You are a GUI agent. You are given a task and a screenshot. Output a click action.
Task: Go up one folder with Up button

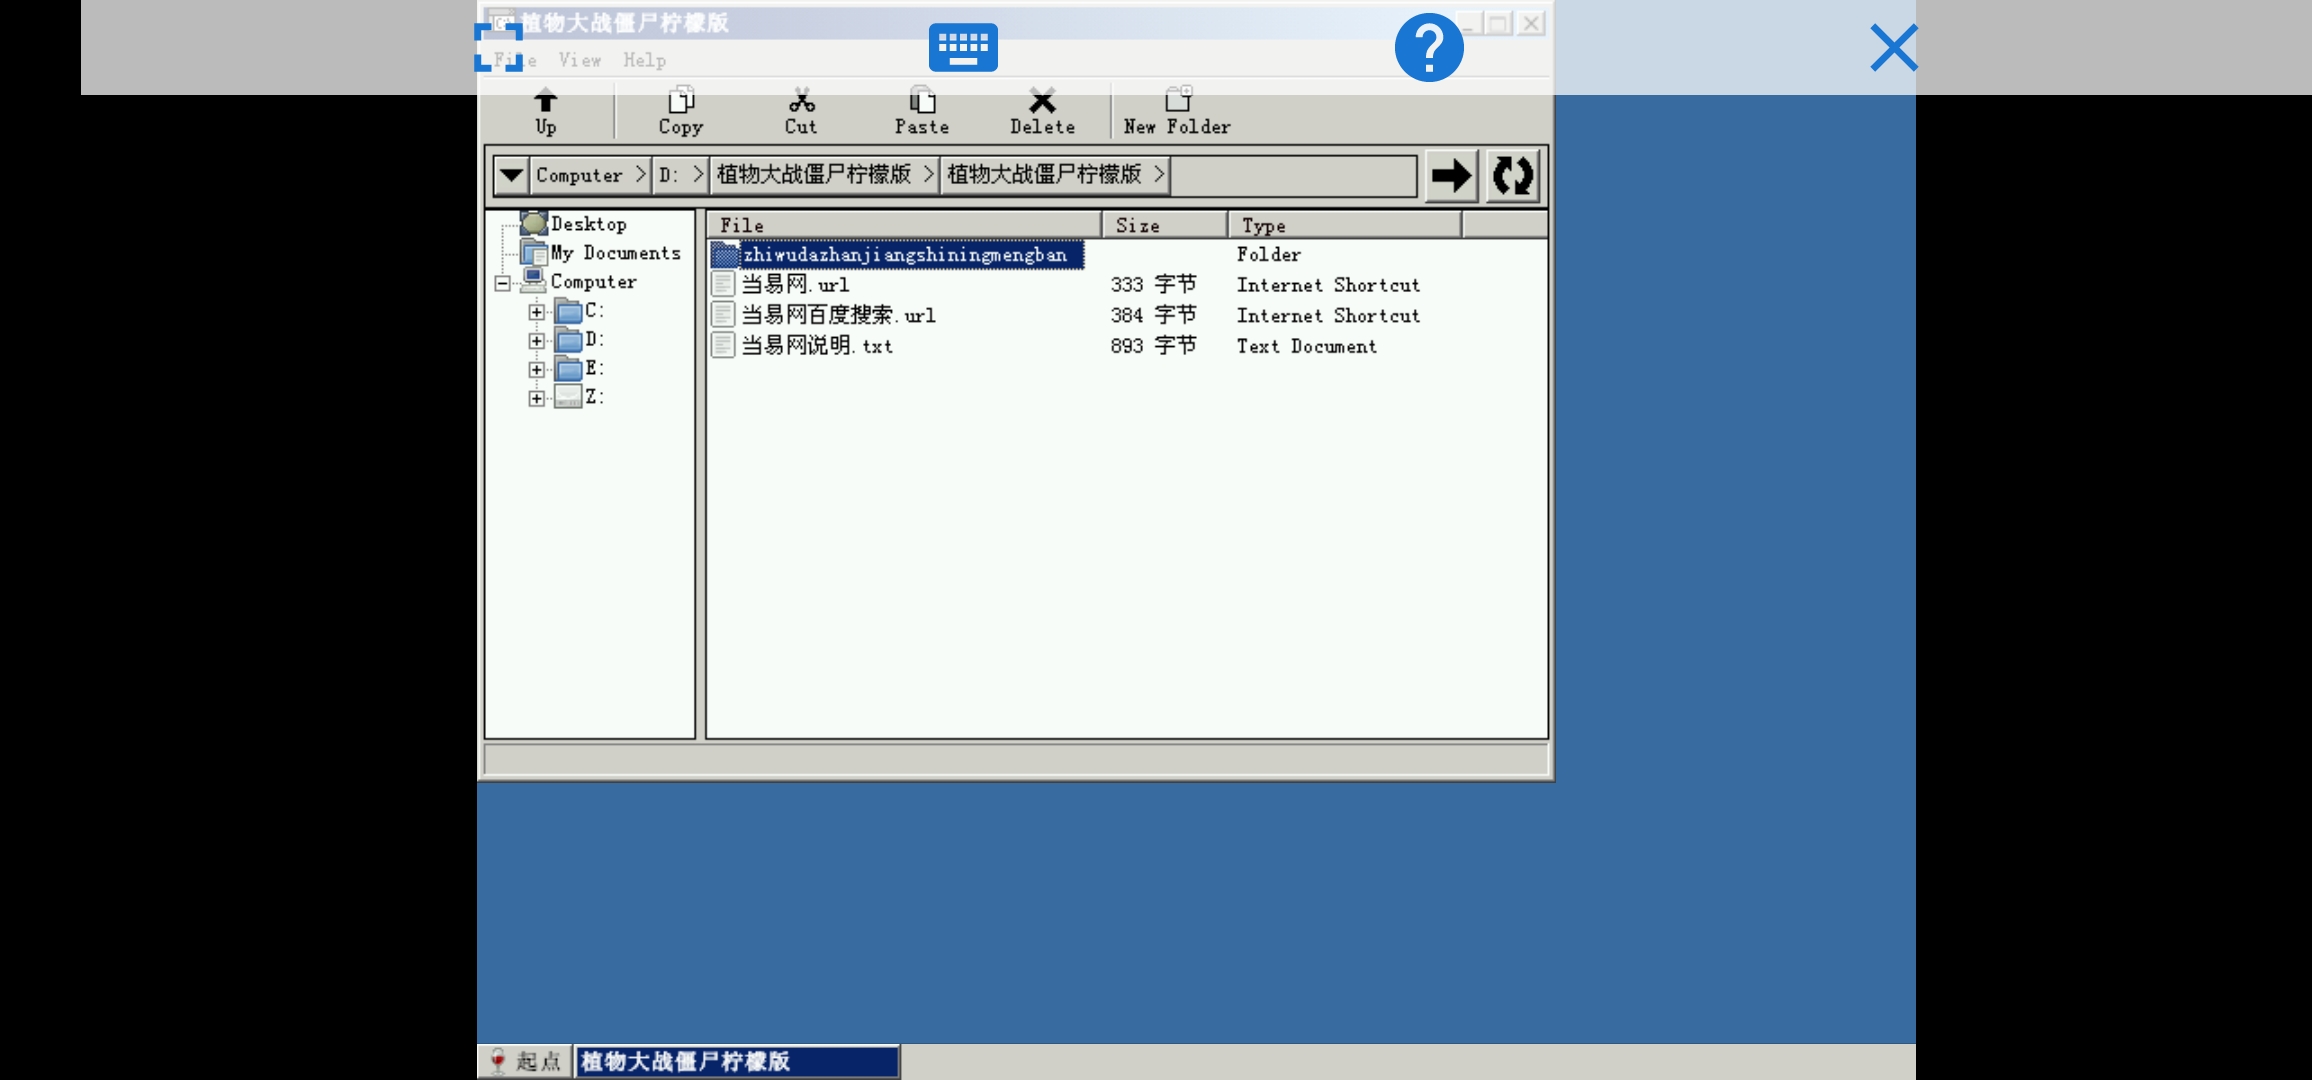pos(545,111)
